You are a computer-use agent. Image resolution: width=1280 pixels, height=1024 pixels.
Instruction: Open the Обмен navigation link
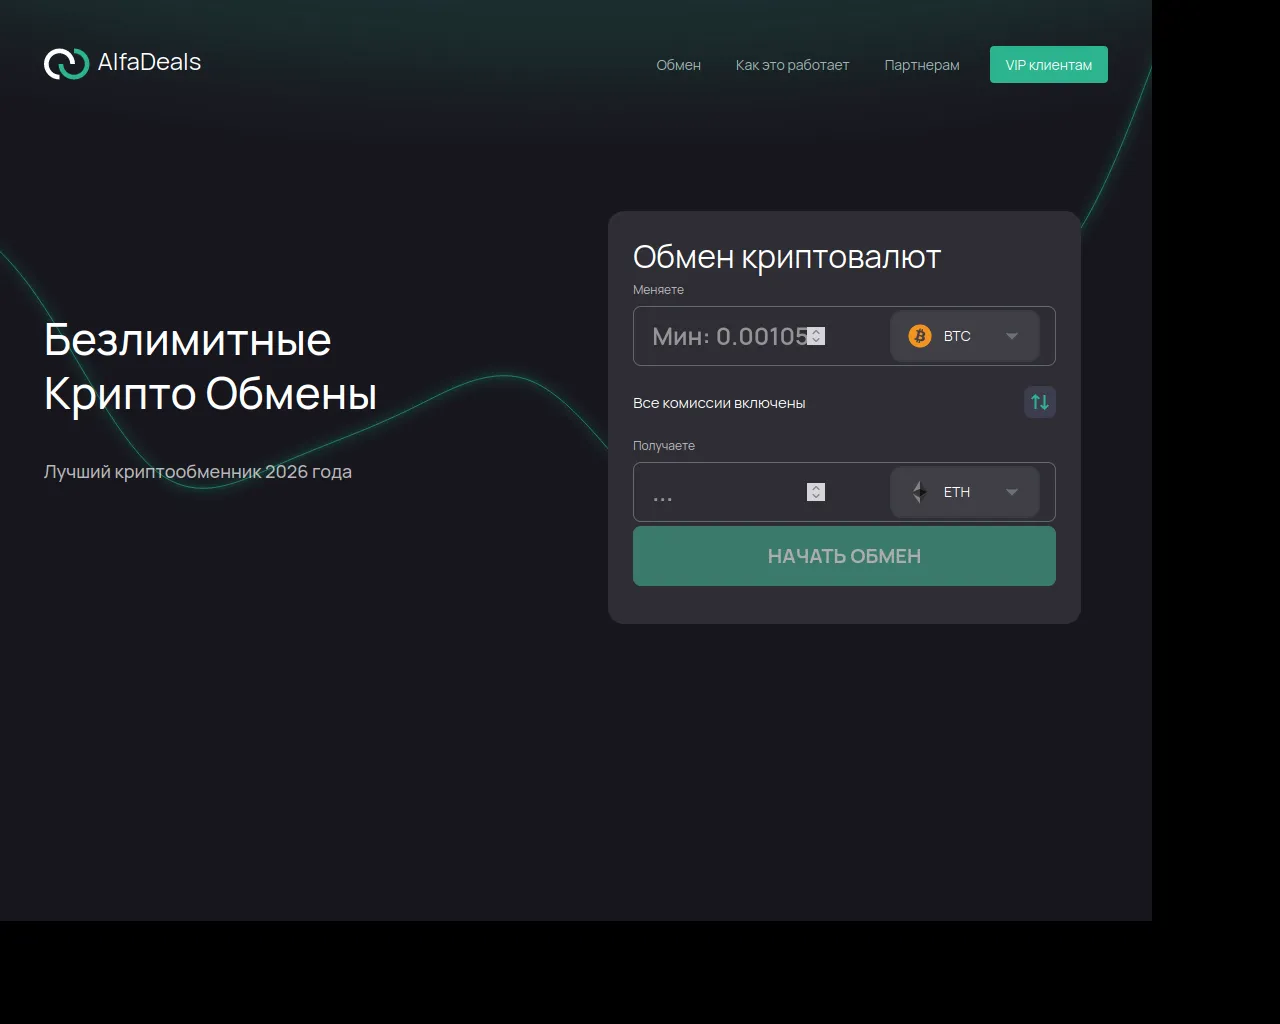pos(678,65)
